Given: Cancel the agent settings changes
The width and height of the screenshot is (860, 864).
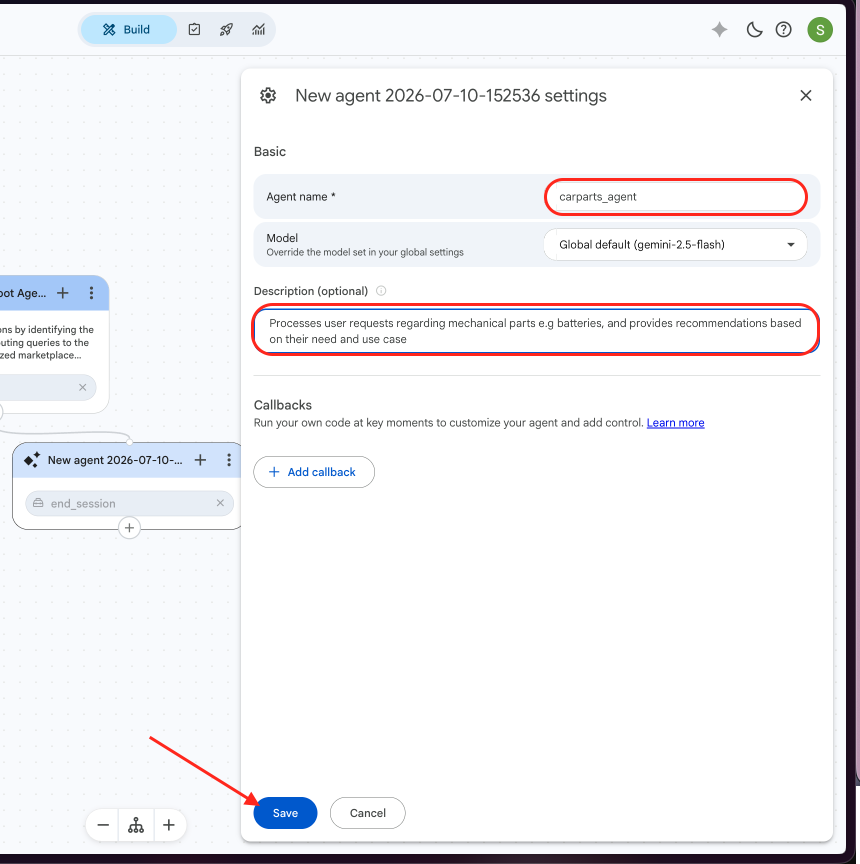Looking at the screenshot, I should pyautogui.click(x=367, y=813).
